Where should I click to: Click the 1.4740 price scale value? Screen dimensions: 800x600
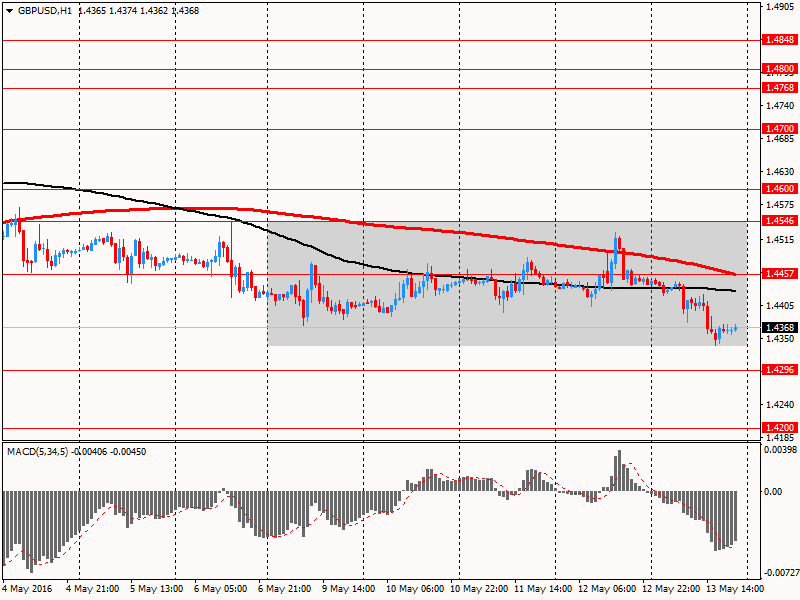[781, 106]
